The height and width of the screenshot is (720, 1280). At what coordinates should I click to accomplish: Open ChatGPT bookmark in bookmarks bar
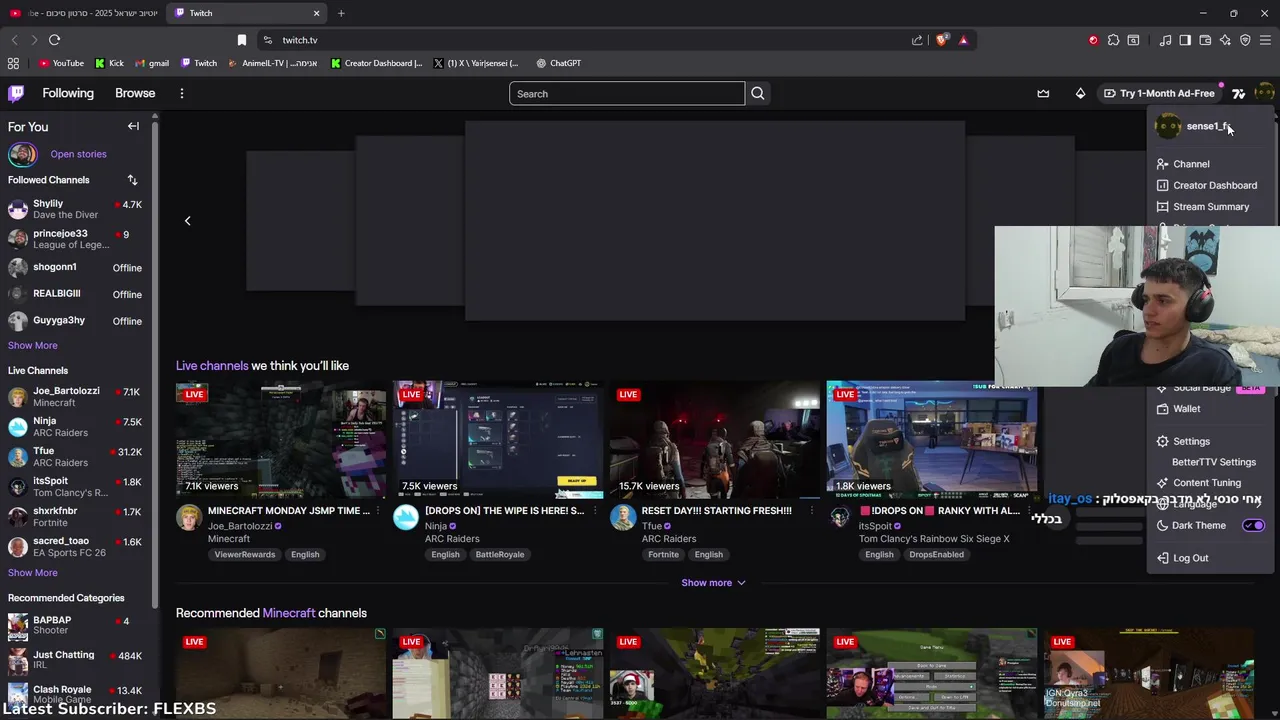[x=558, y=63]
